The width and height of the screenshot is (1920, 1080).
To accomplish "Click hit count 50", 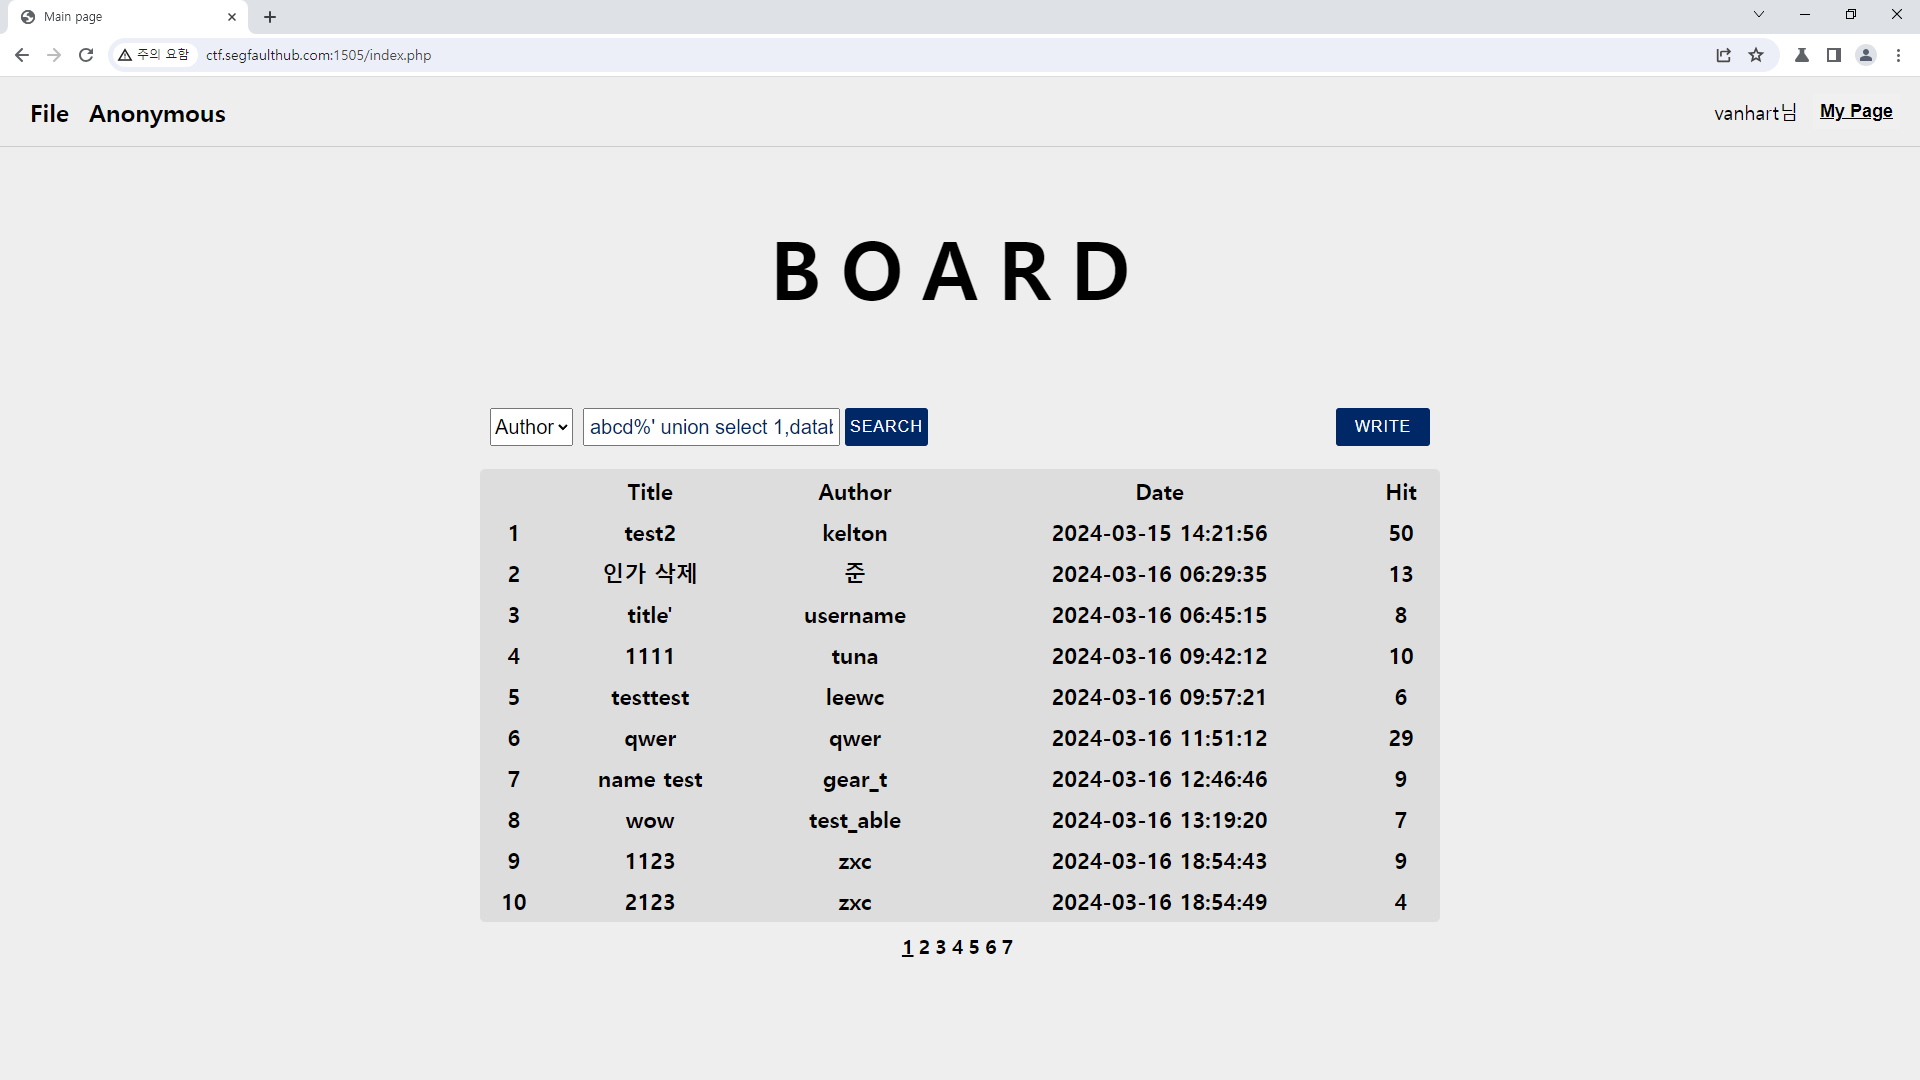I will pos(1401,534).
